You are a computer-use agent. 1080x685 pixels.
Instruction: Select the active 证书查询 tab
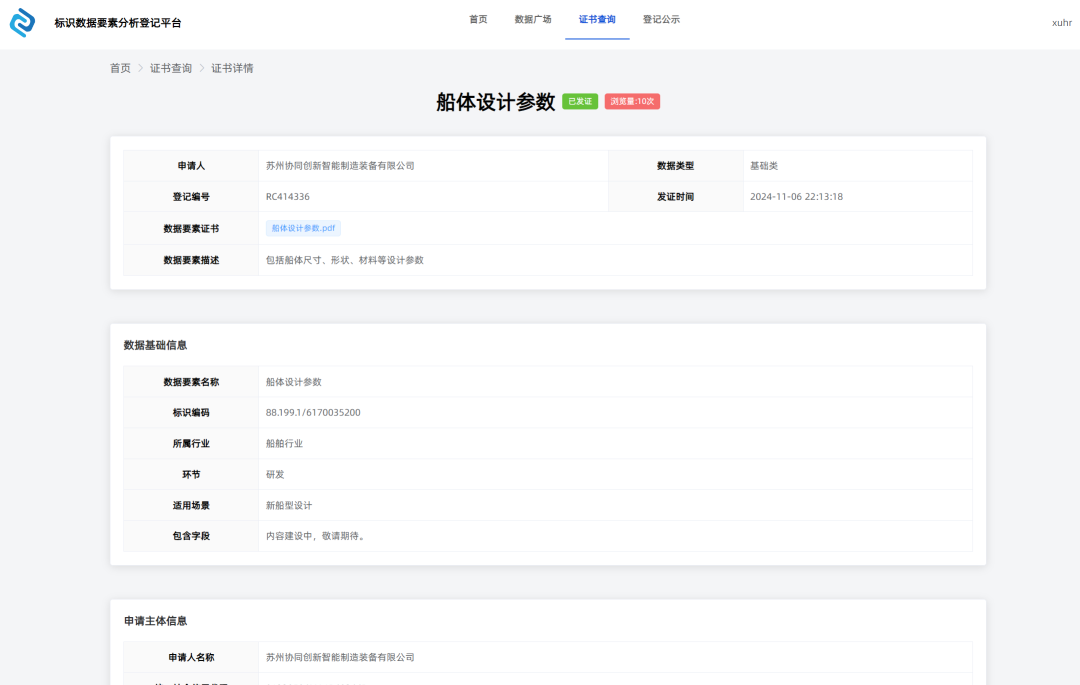pos(597,18)
